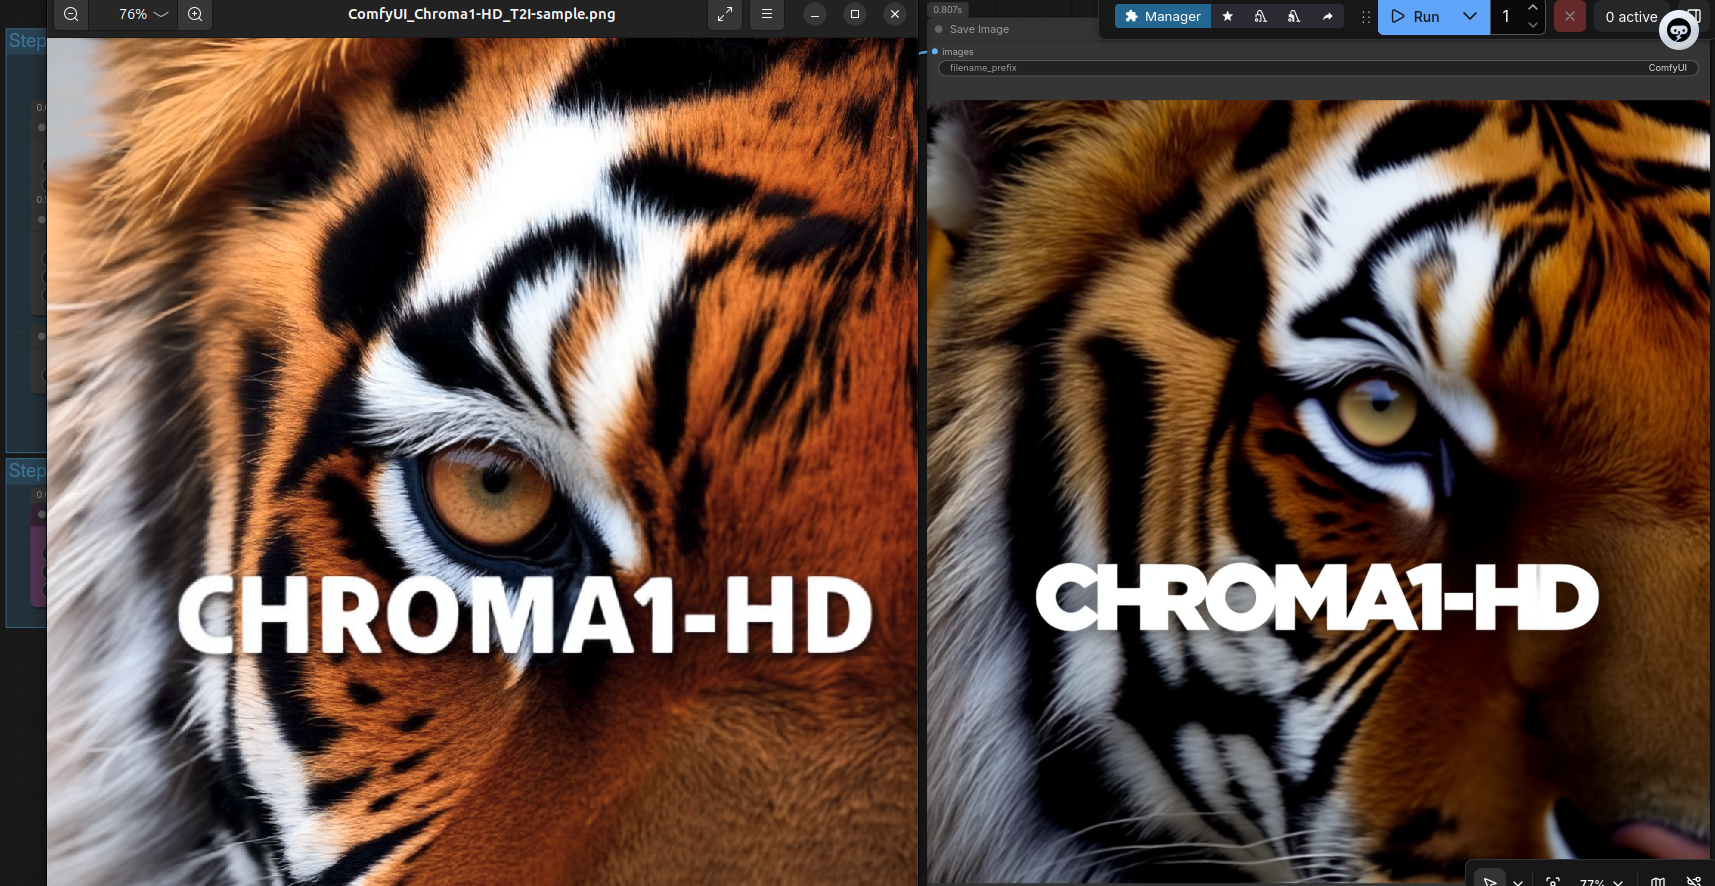Click the Save Image node title
Viewport: 1715px width, 886px height.
[979, 29]
